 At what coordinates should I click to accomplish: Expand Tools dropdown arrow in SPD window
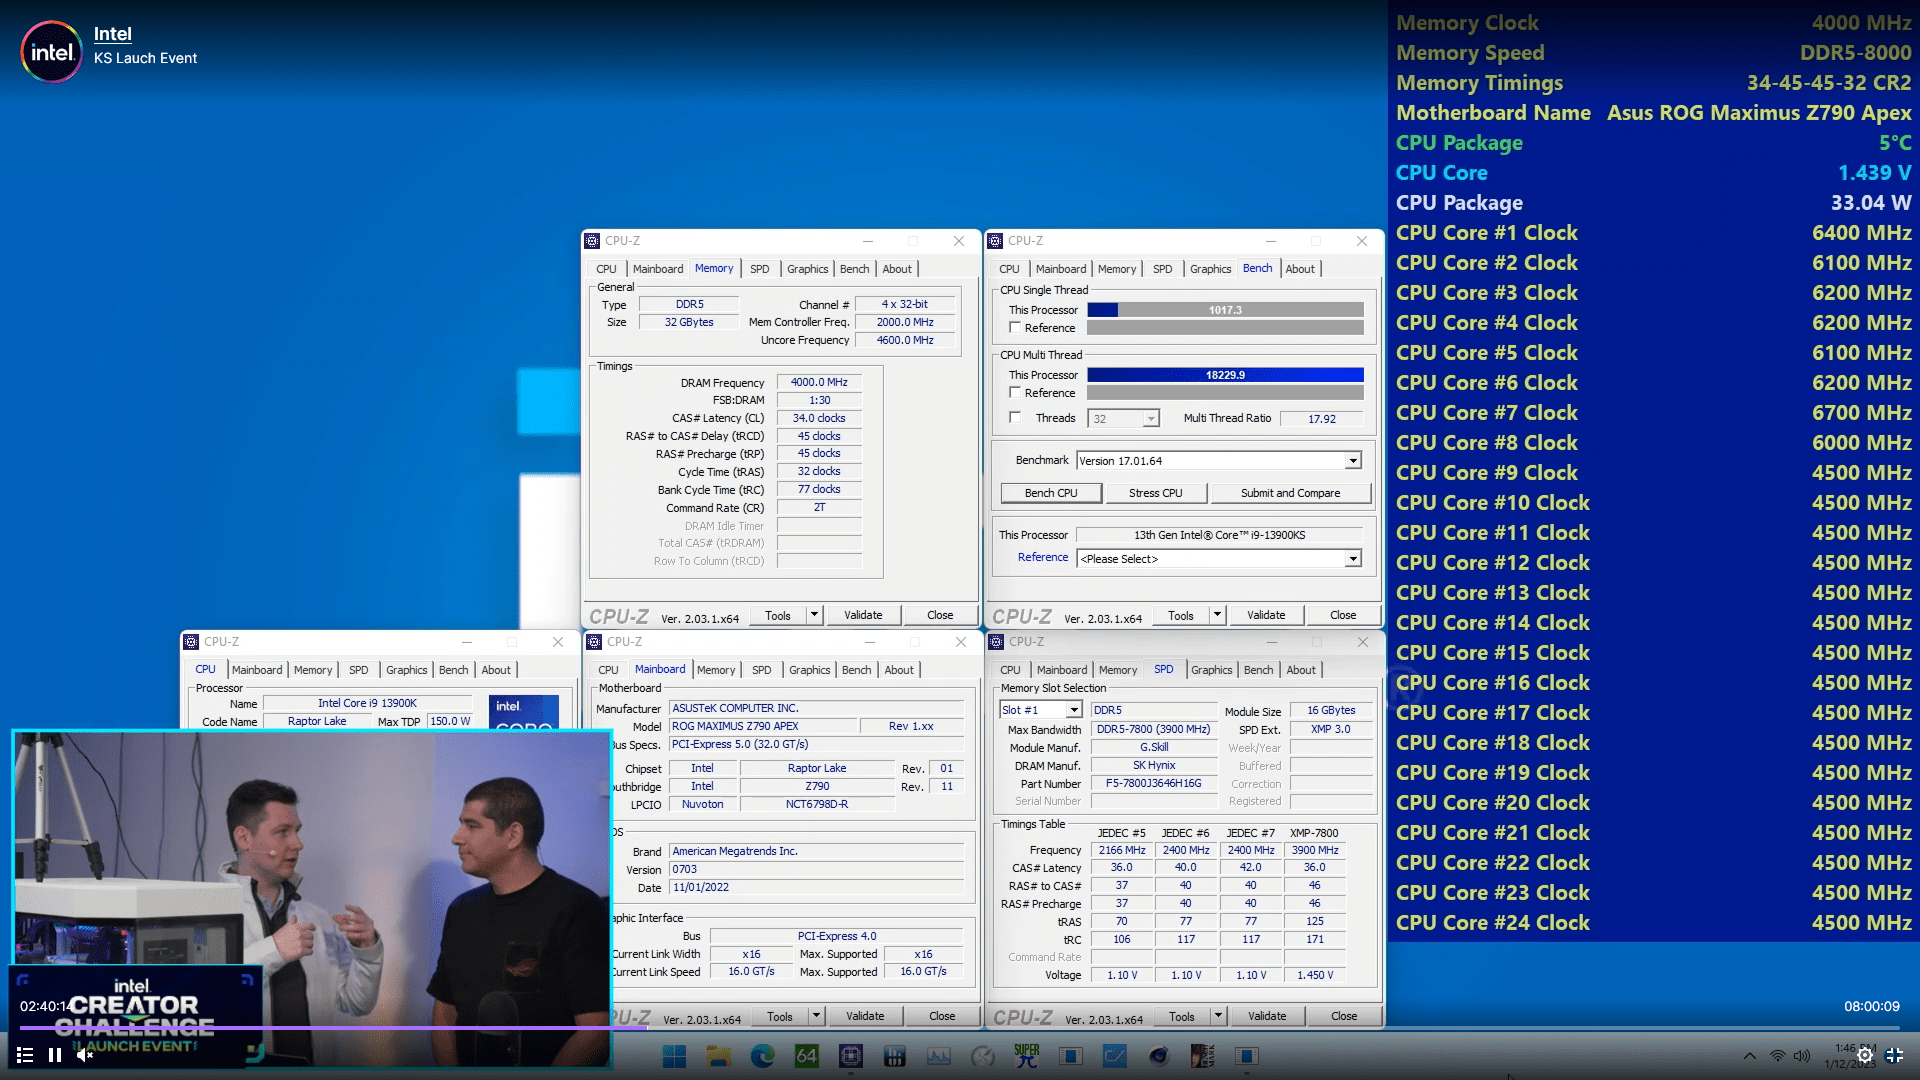pos(1219,1016)
